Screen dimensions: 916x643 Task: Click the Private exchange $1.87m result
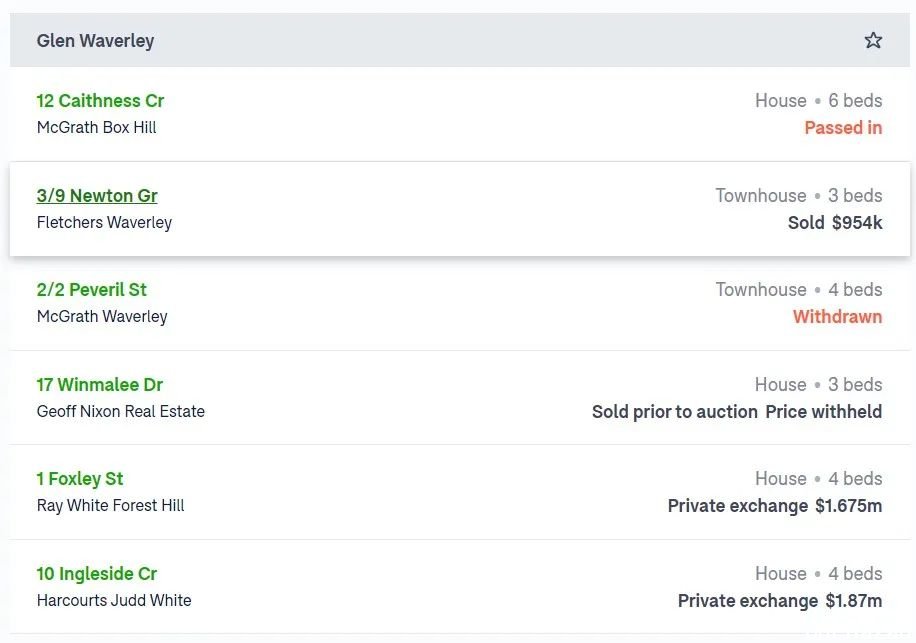[780, 600]
